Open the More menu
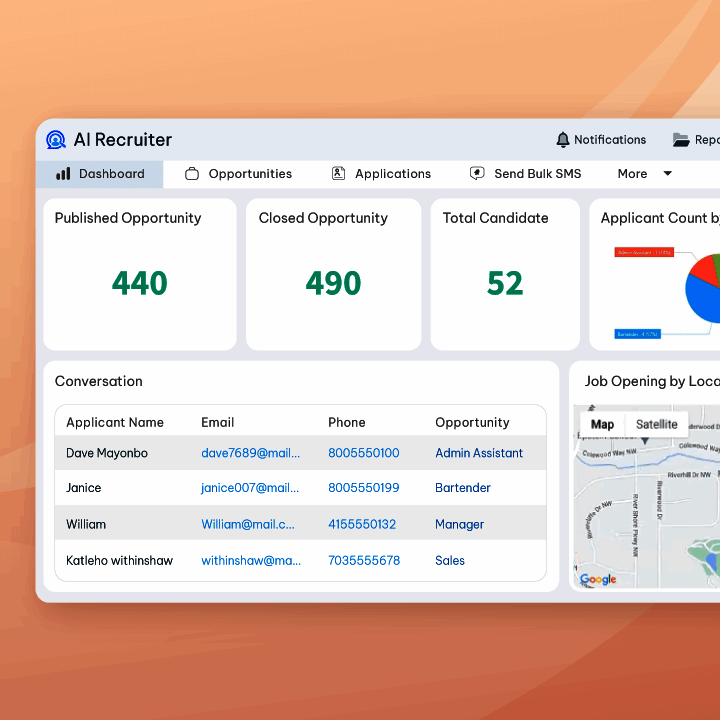Viewport: 720px width, 720px height. 632,174
